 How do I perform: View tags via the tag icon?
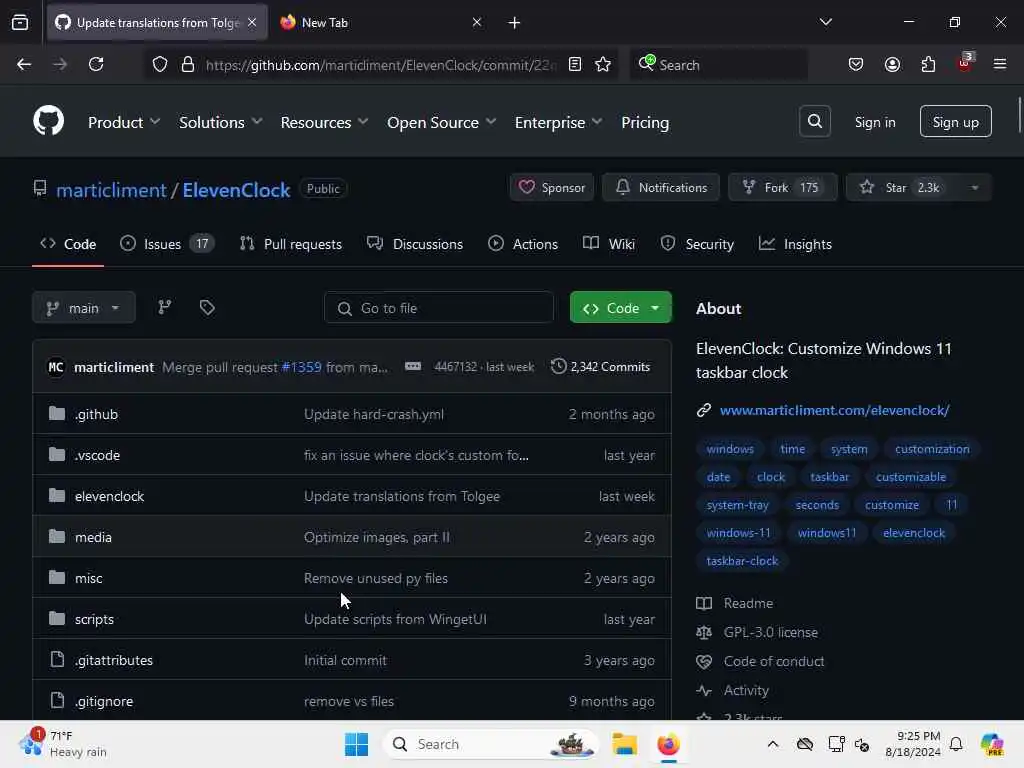coord(207,307)
